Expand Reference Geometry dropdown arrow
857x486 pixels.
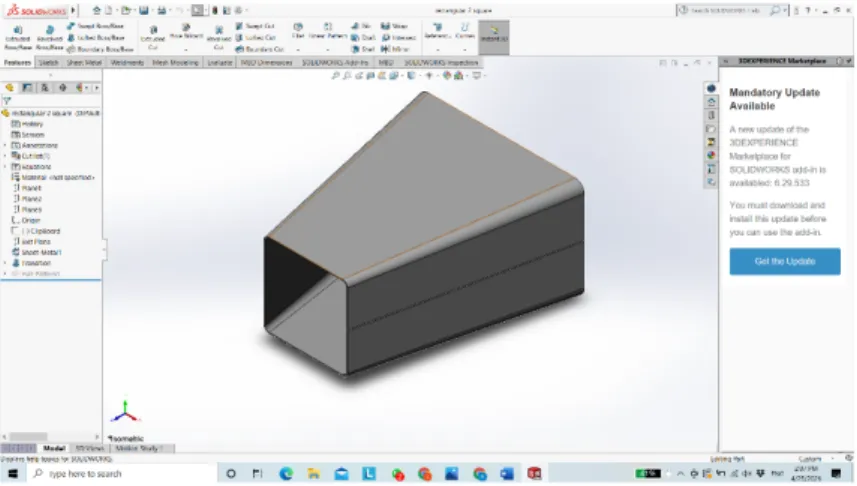point(438,50)
